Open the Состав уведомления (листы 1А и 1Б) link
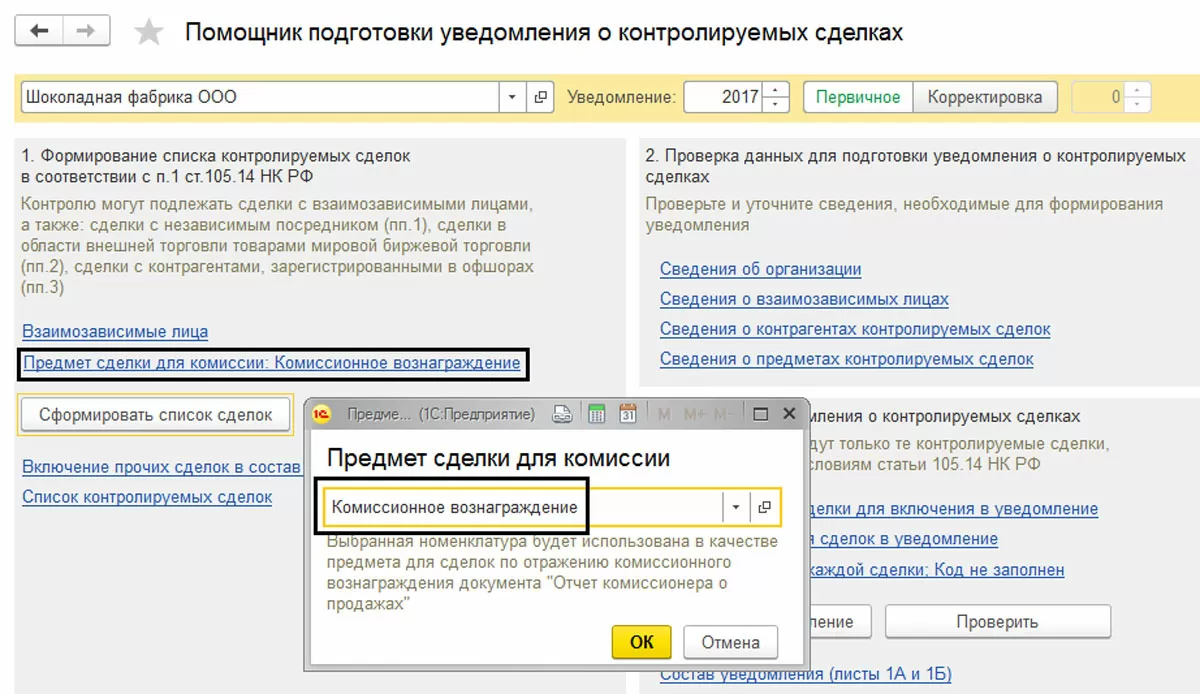This screenshot has width=1200, height=694. pos(806,674)
